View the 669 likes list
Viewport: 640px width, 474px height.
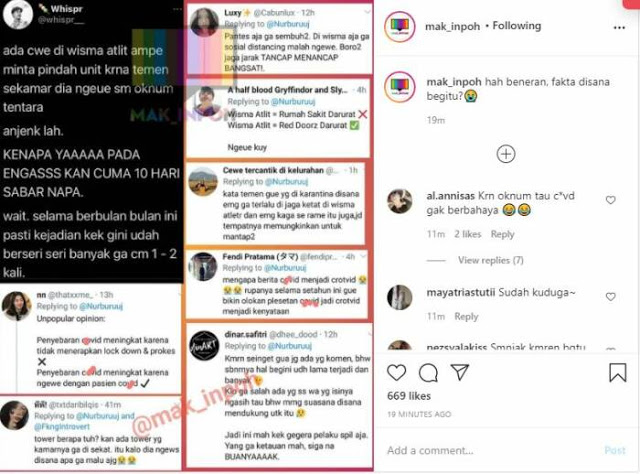[409, 396]
